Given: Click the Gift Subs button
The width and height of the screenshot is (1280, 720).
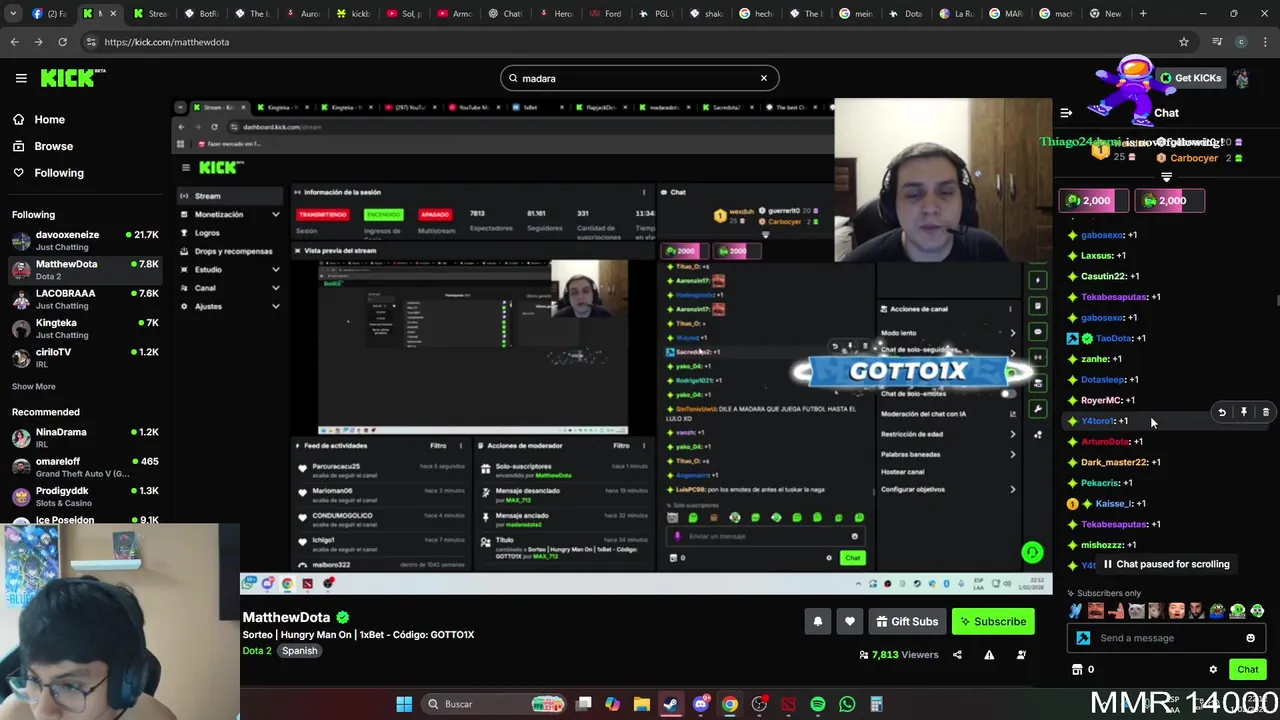Looking at the screenshot, I should pyautogui.click(x=907, y=622).
